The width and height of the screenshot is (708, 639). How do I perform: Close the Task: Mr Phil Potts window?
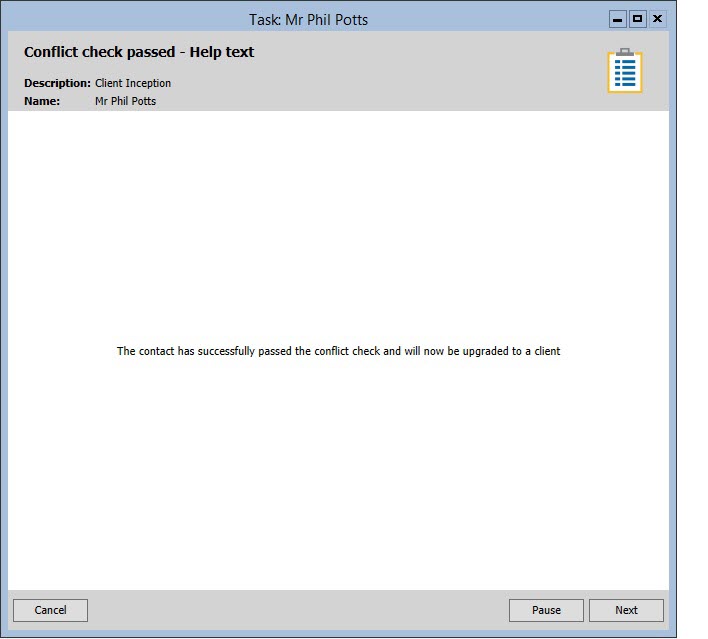coord(657,19)
